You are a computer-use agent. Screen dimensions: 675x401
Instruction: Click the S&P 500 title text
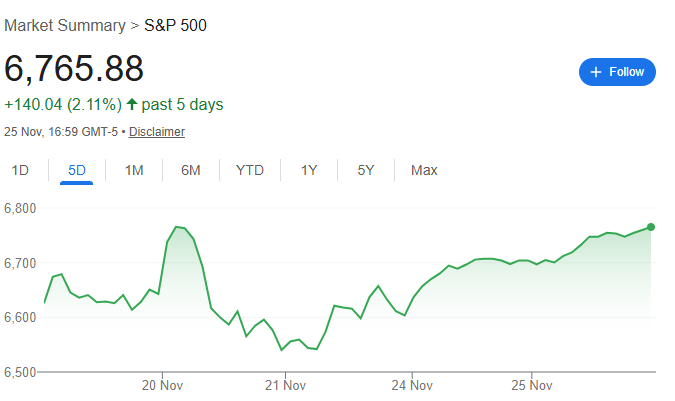(176, 25)
